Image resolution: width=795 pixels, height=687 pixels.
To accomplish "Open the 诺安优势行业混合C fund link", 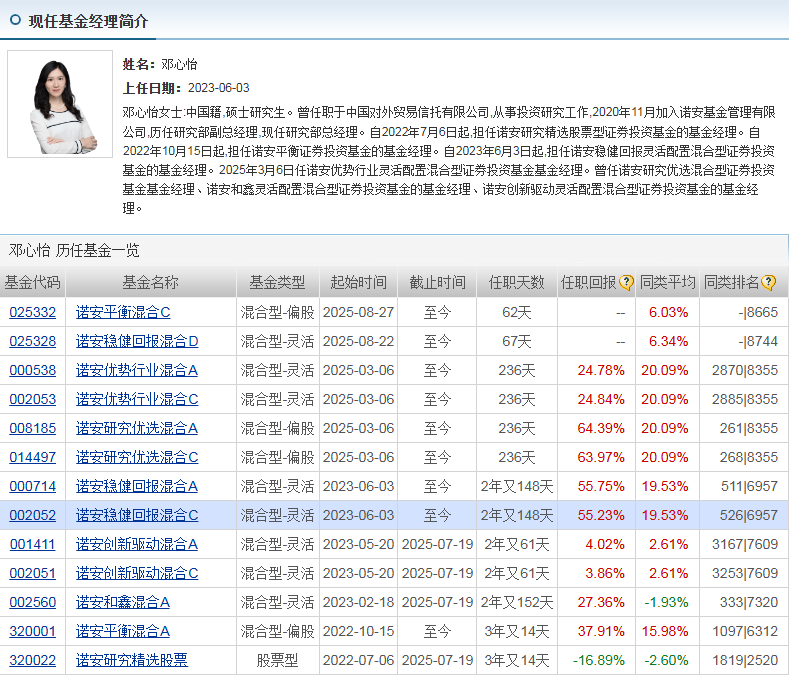I will pyautogui.click(x=137, y=399).
